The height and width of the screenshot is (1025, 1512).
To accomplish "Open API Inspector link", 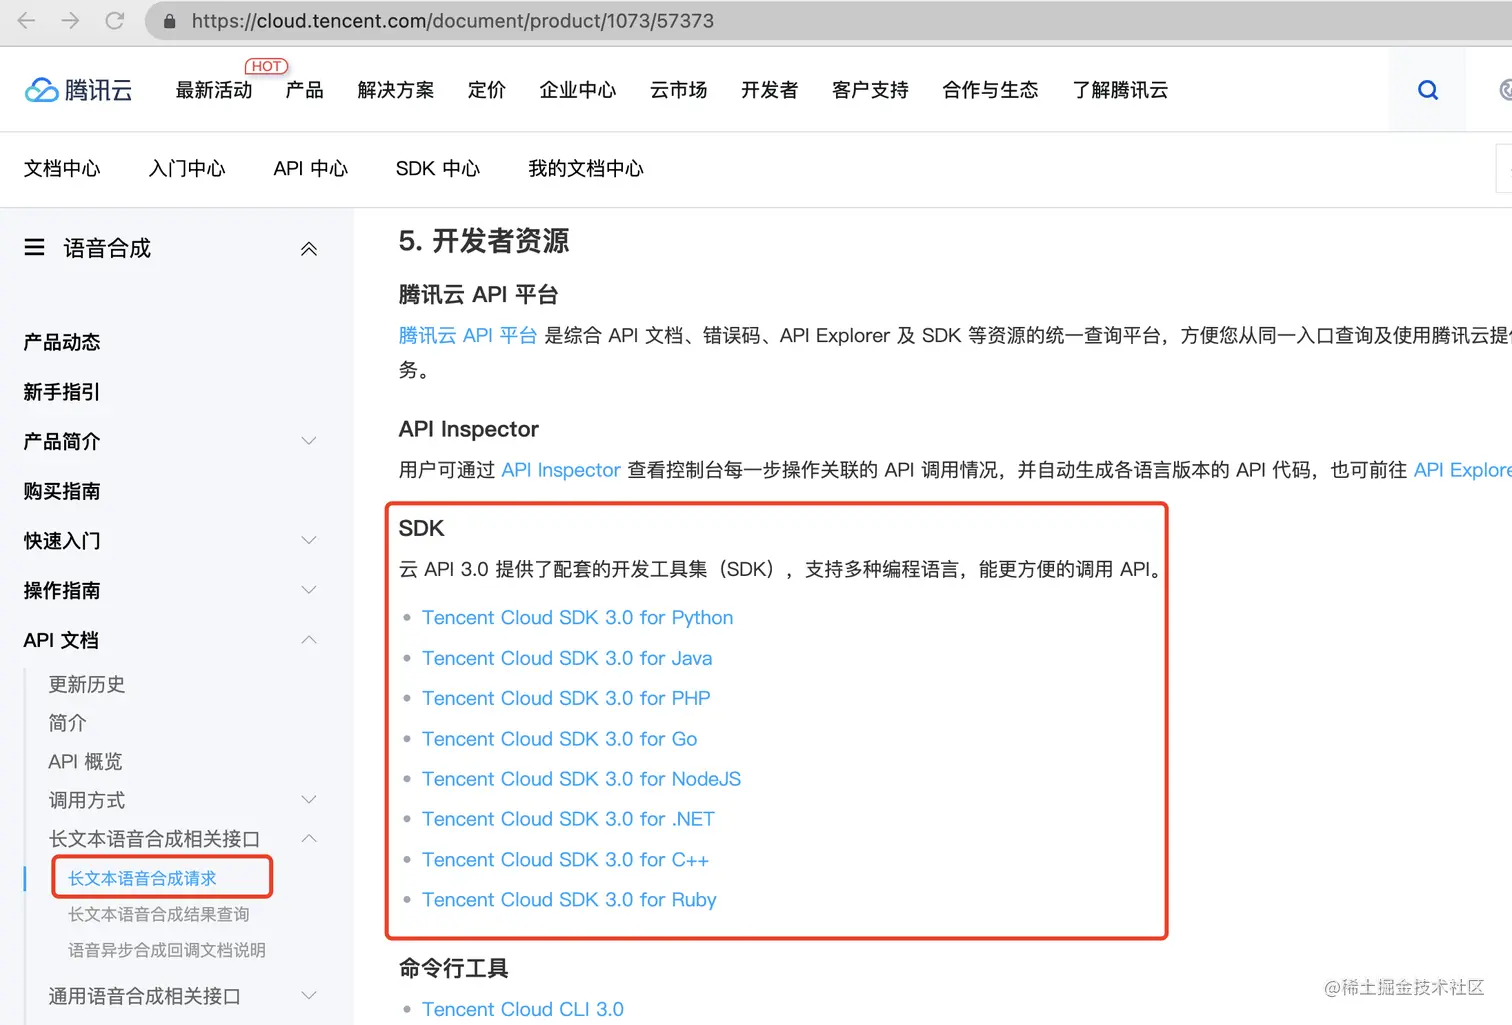I will pyautogui.click(x=561, y=470).
